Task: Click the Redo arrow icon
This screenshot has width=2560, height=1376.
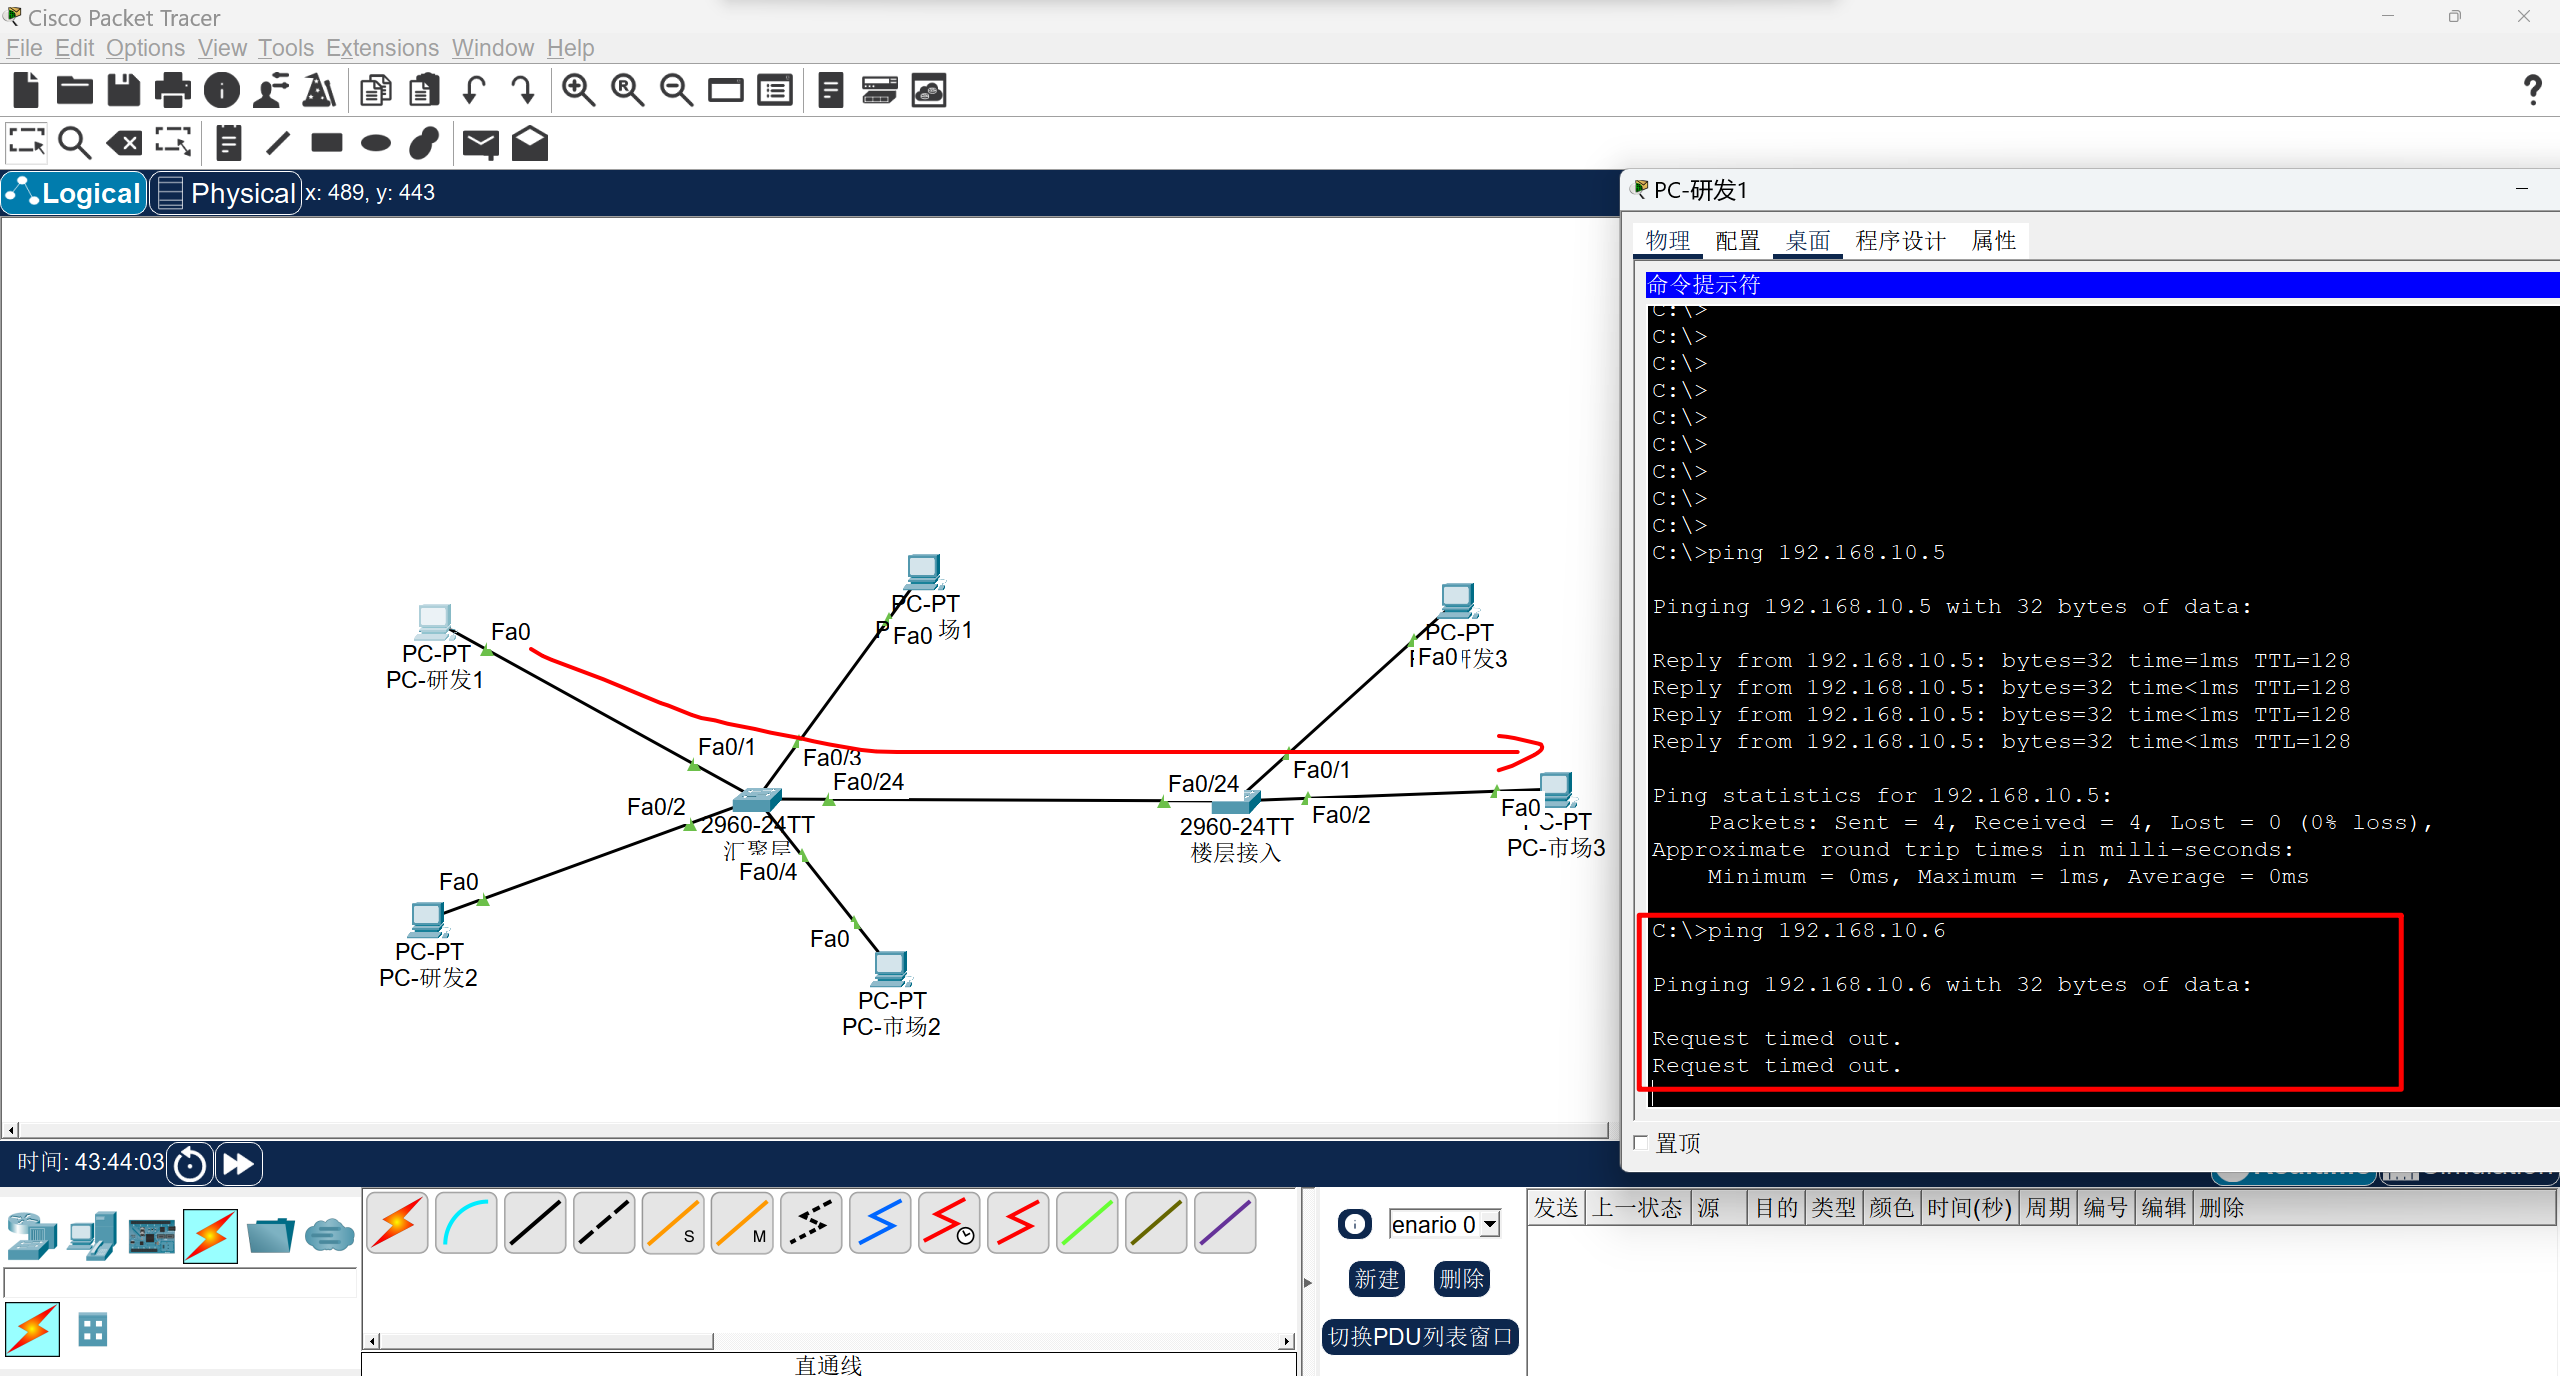Action: [x=523, y=91]
